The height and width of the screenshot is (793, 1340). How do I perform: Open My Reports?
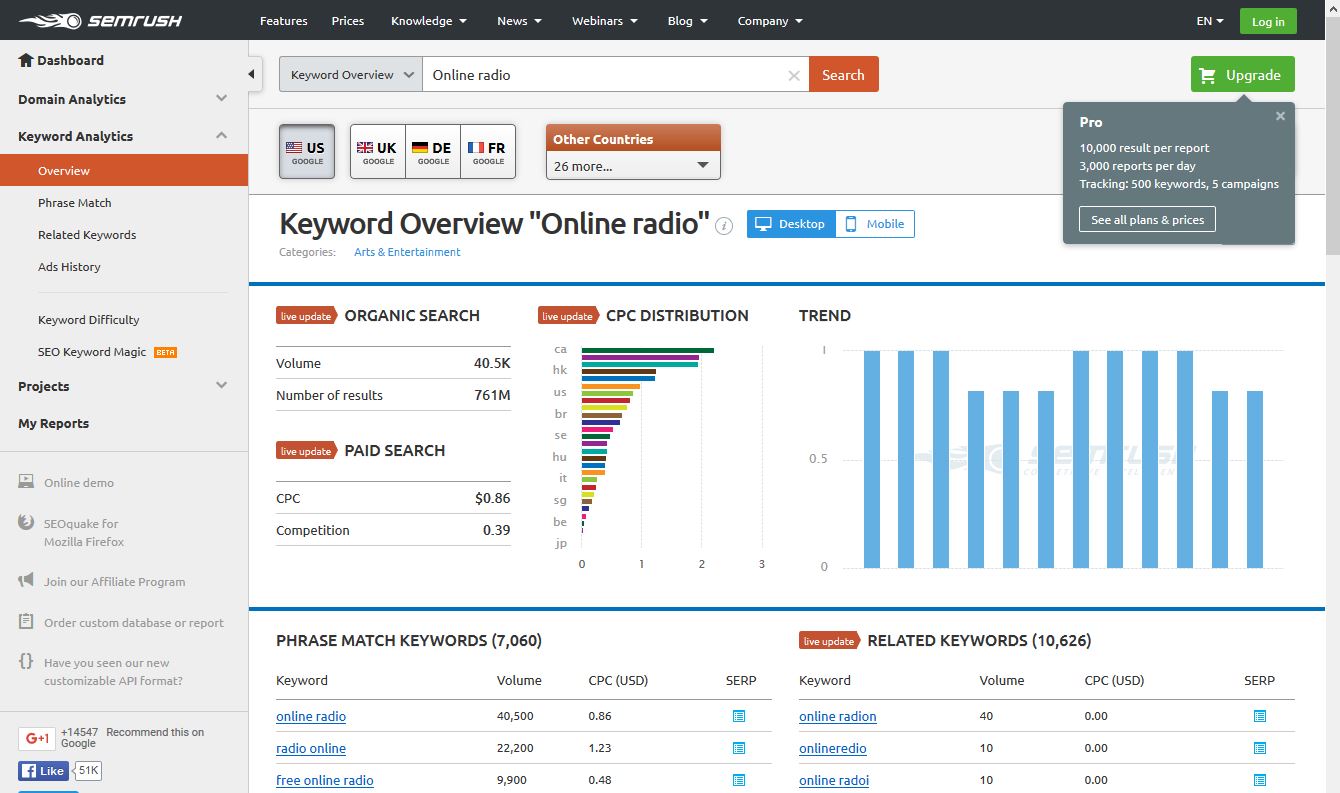click(54, 423)
